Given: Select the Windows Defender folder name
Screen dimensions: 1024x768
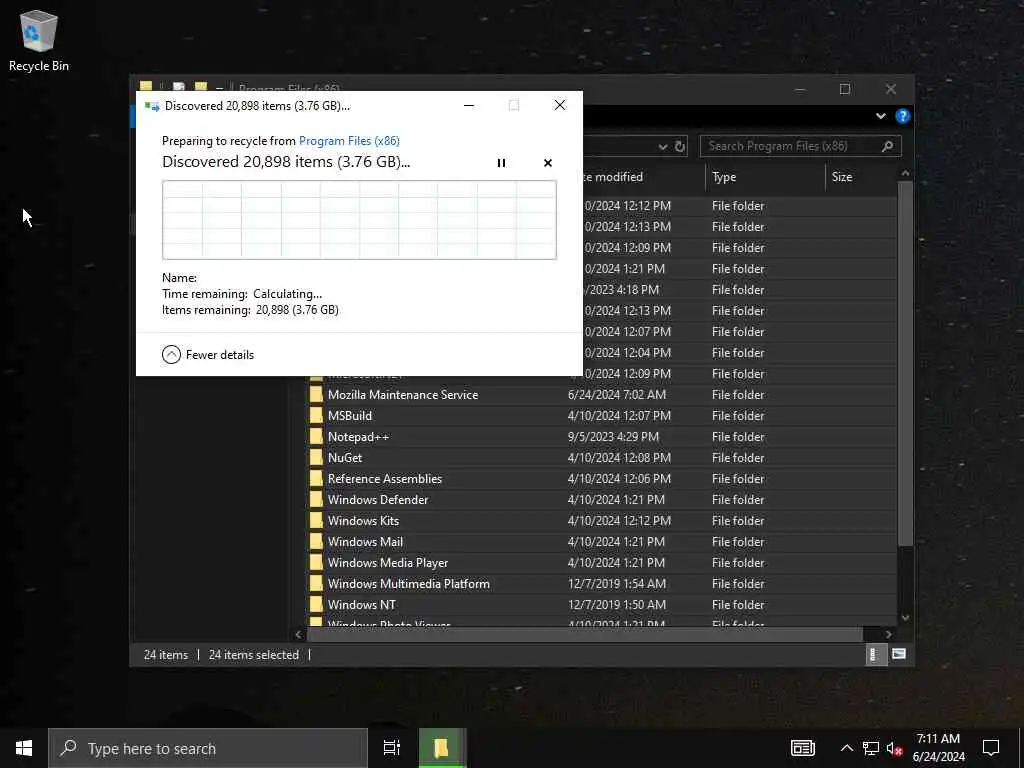Looking at the screenshot, I should coord(378,500).
